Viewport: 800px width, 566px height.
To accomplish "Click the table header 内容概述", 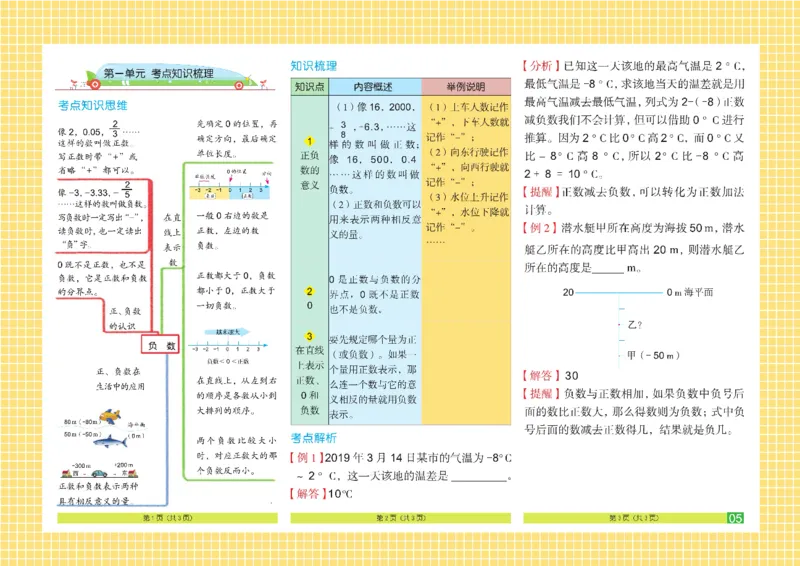I will click(375, 87).
